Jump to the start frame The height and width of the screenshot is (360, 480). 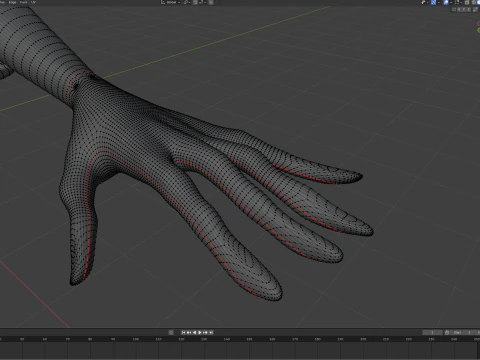pos(183,332)
